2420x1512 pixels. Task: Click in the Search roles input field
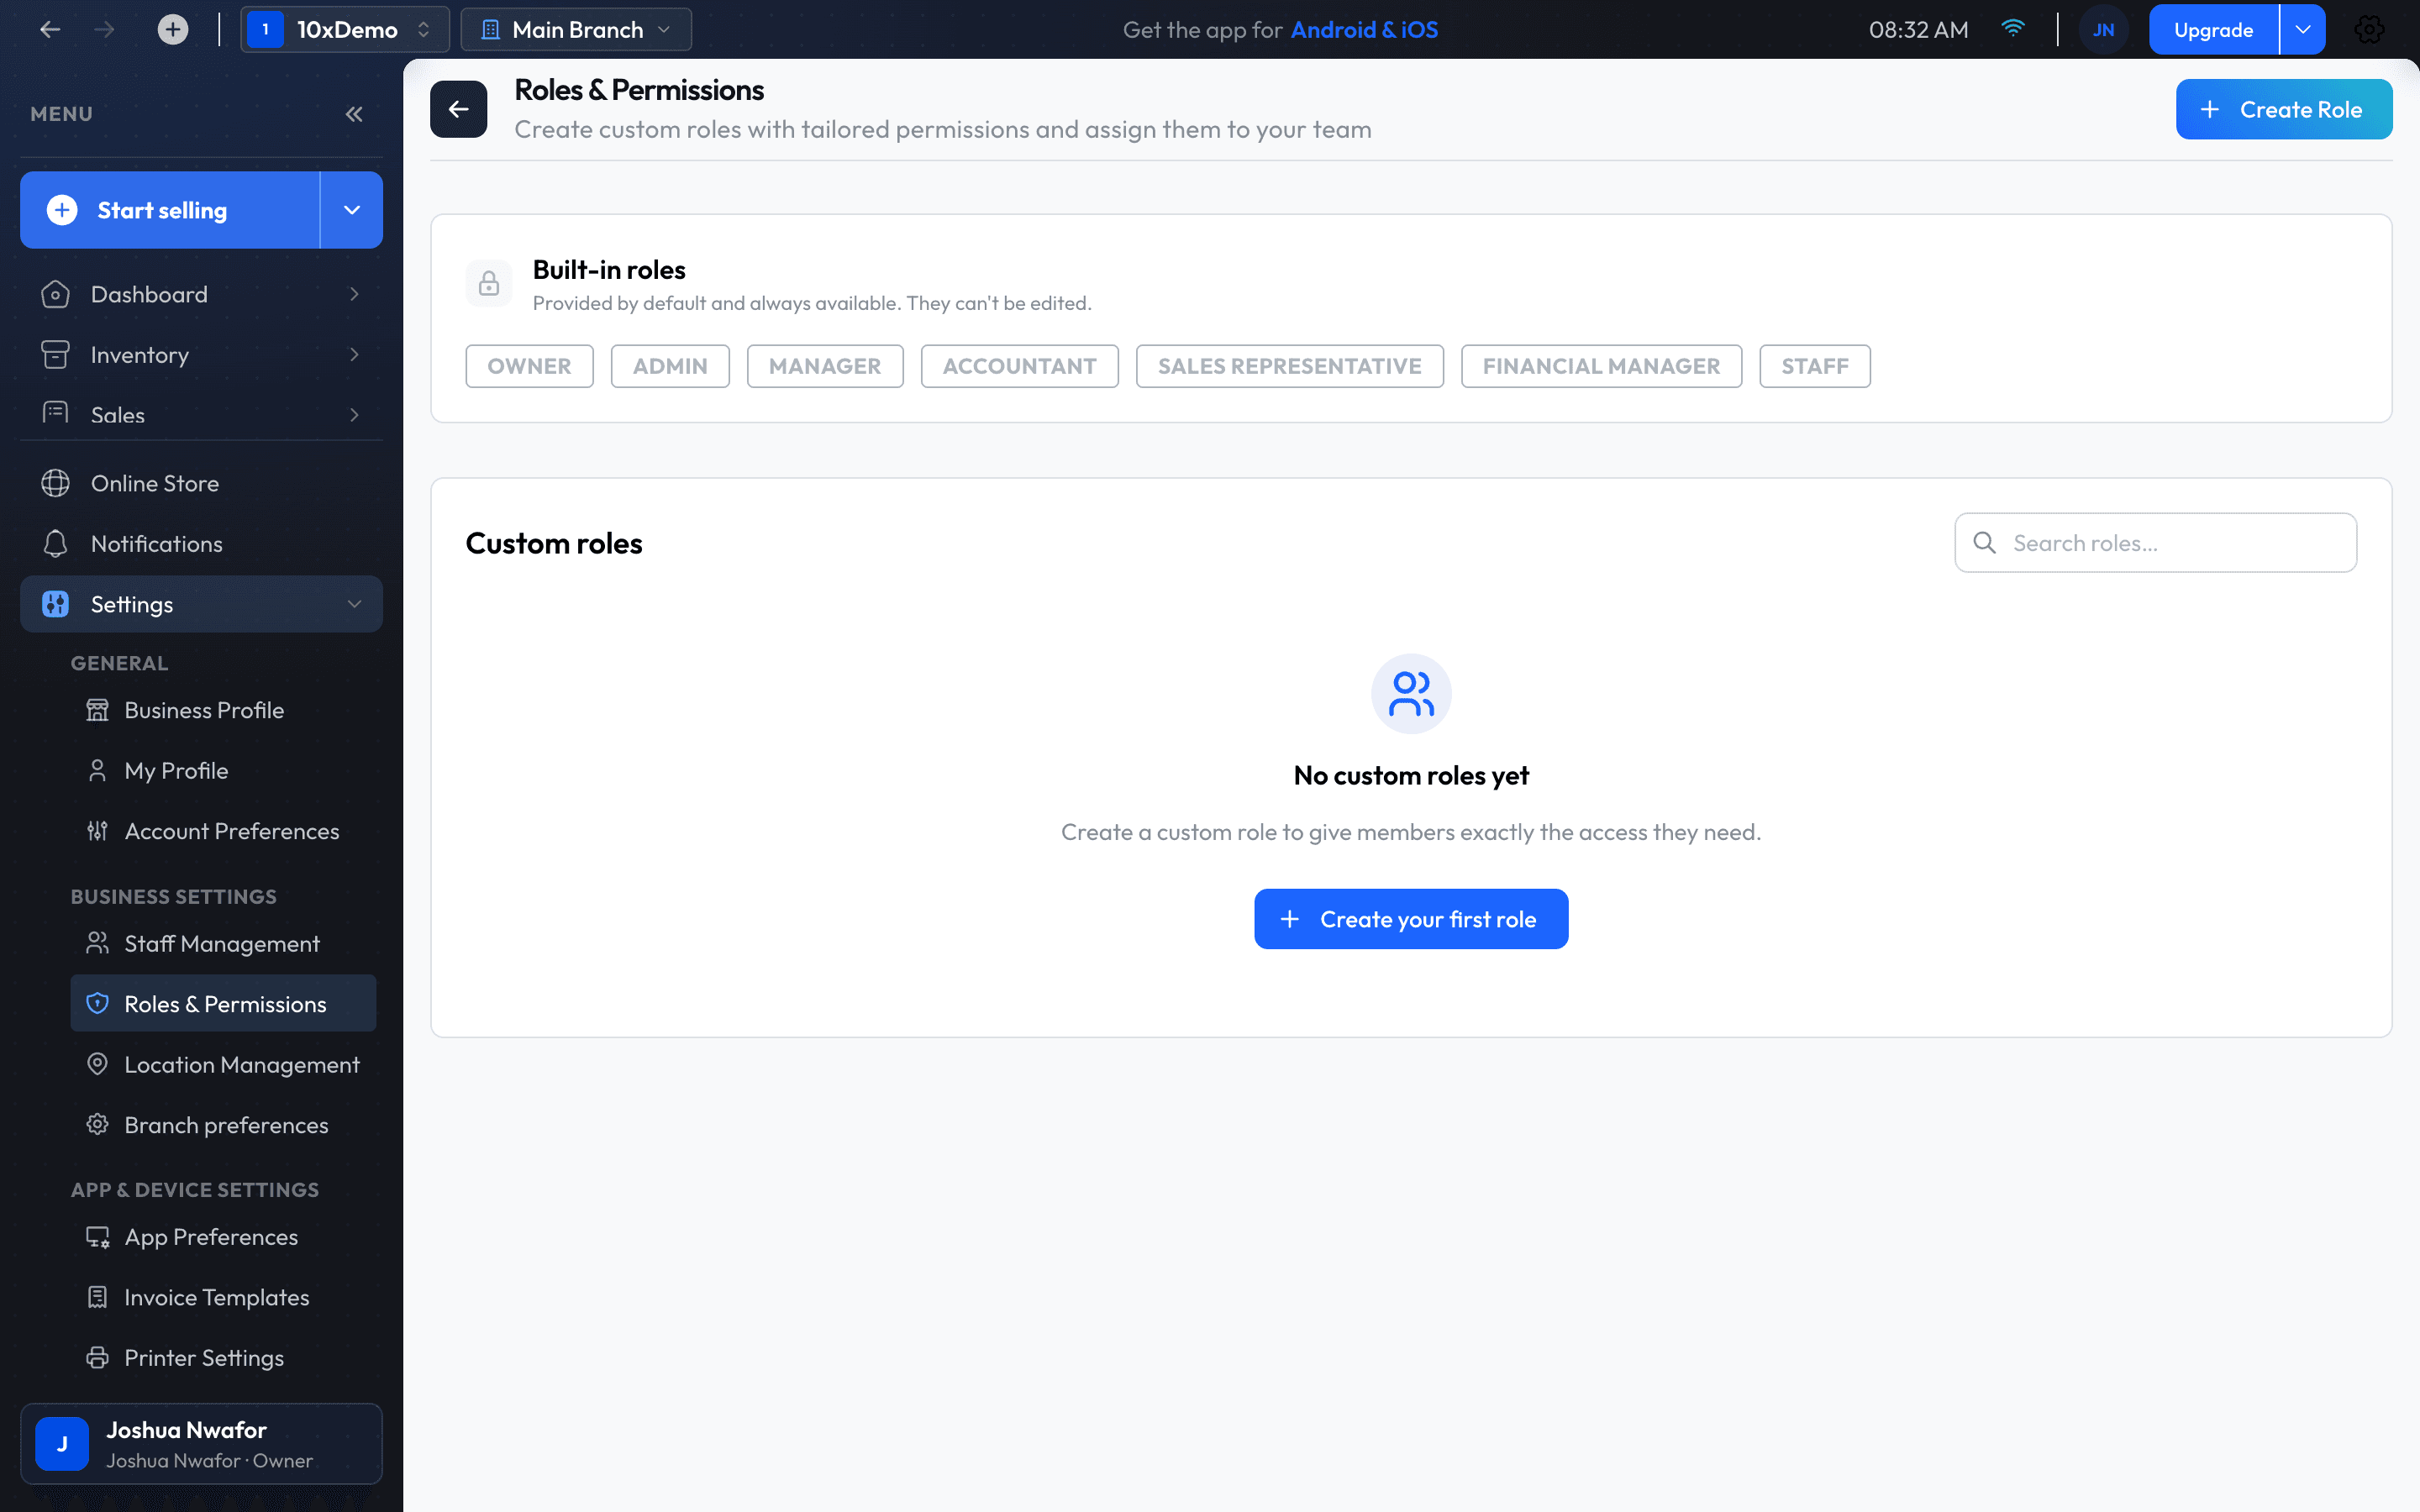click(x=2155, y=543)
